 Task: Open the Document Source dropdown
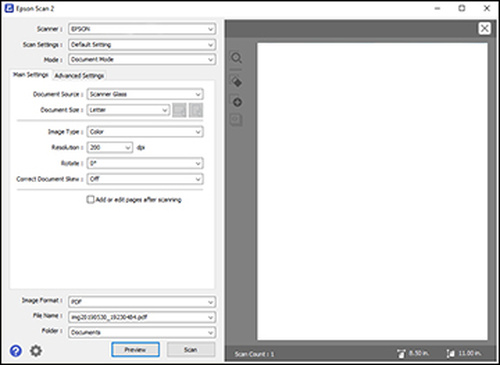(x=145, y=94)
